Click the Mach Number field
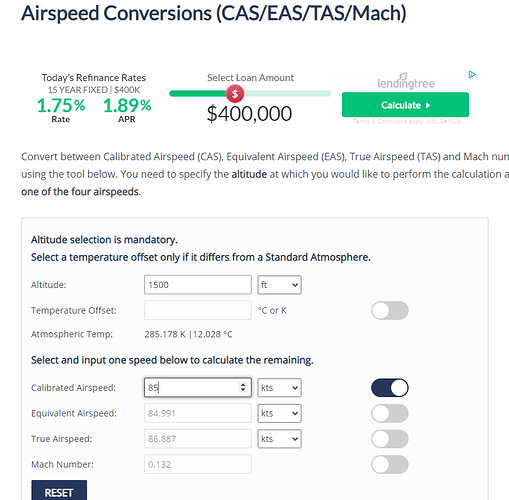This screenshot has width=509, height=500. [x=198, y=464]
